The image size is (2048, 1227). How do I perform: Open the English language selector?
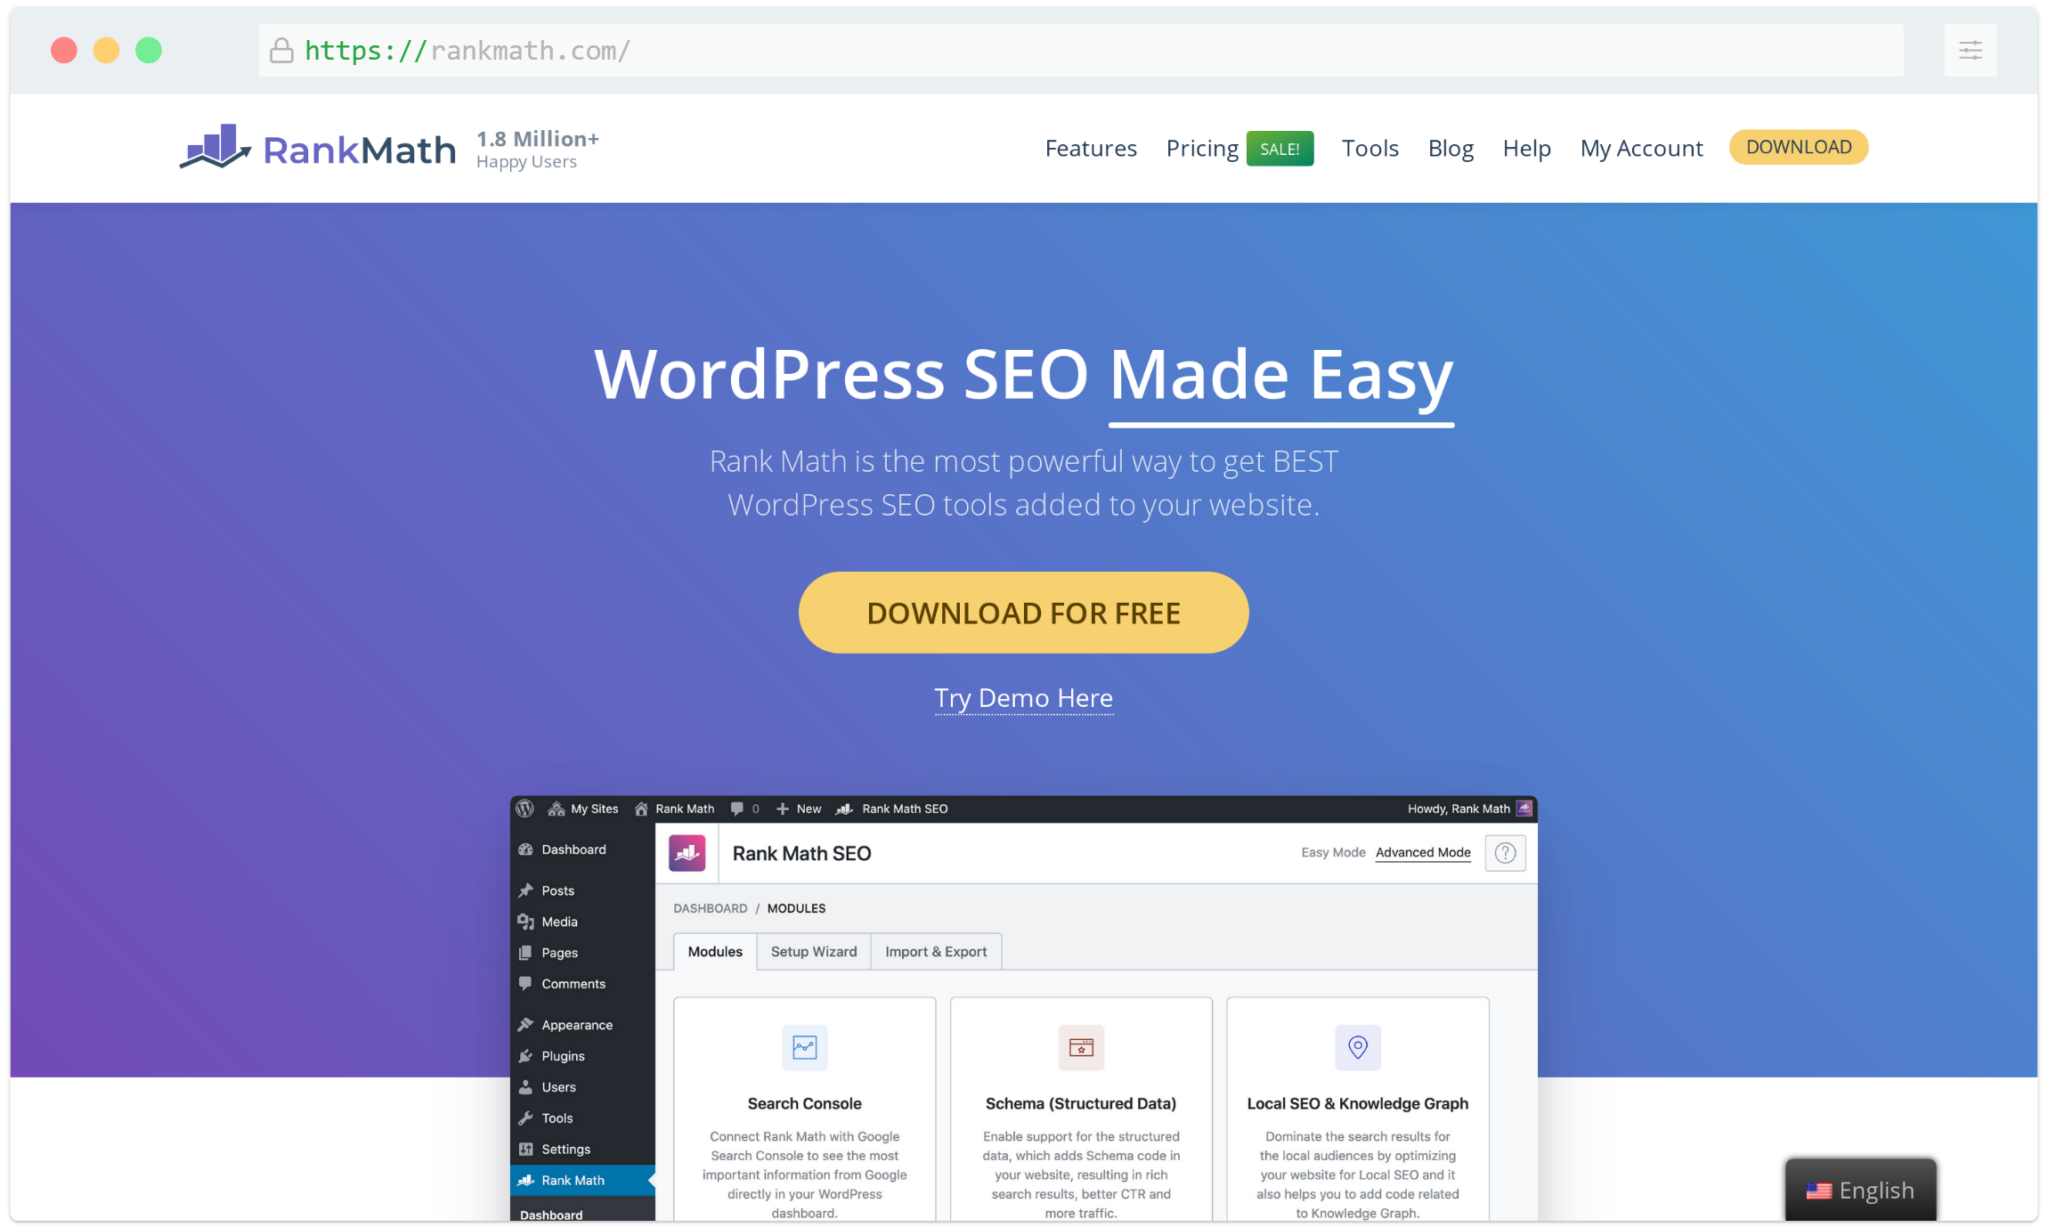click(x=1860, y=1190)
